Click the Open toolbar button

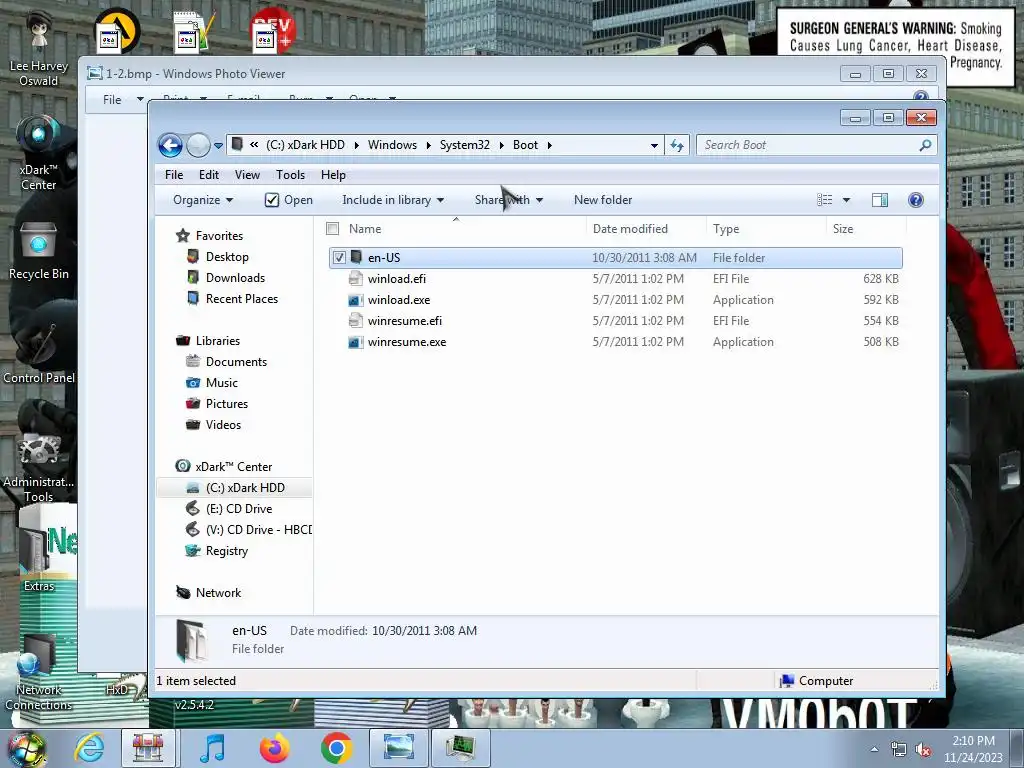coord(289,200)
